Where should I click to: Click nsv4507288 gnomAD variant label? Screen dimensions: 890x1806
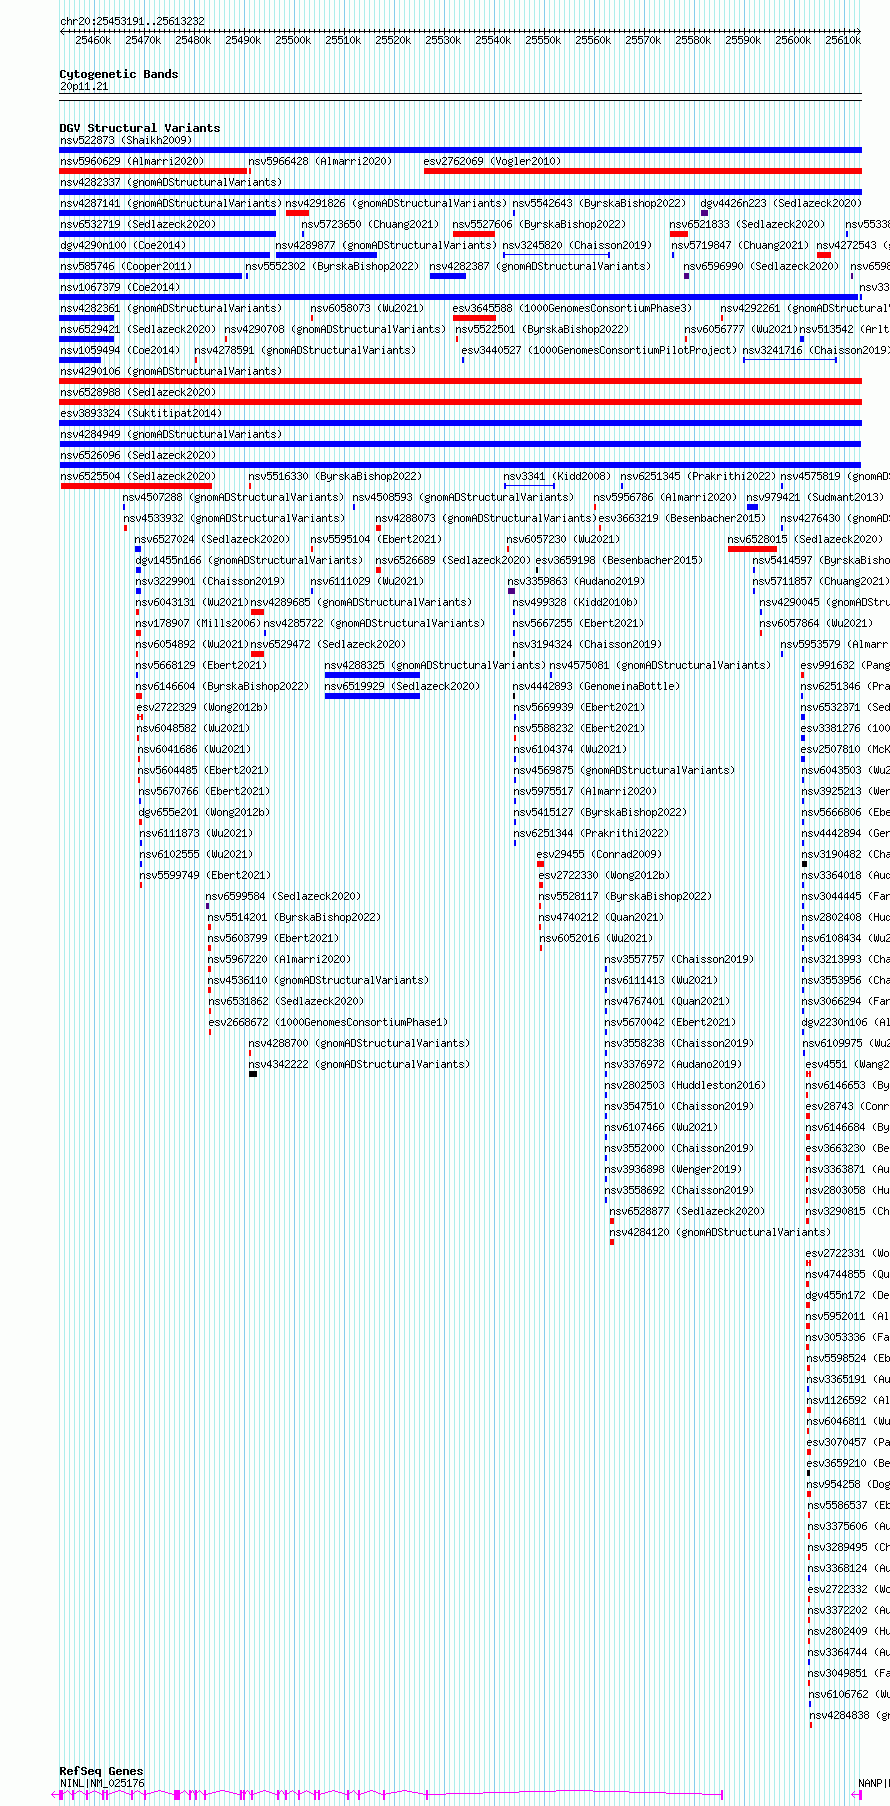click(233, 497)
